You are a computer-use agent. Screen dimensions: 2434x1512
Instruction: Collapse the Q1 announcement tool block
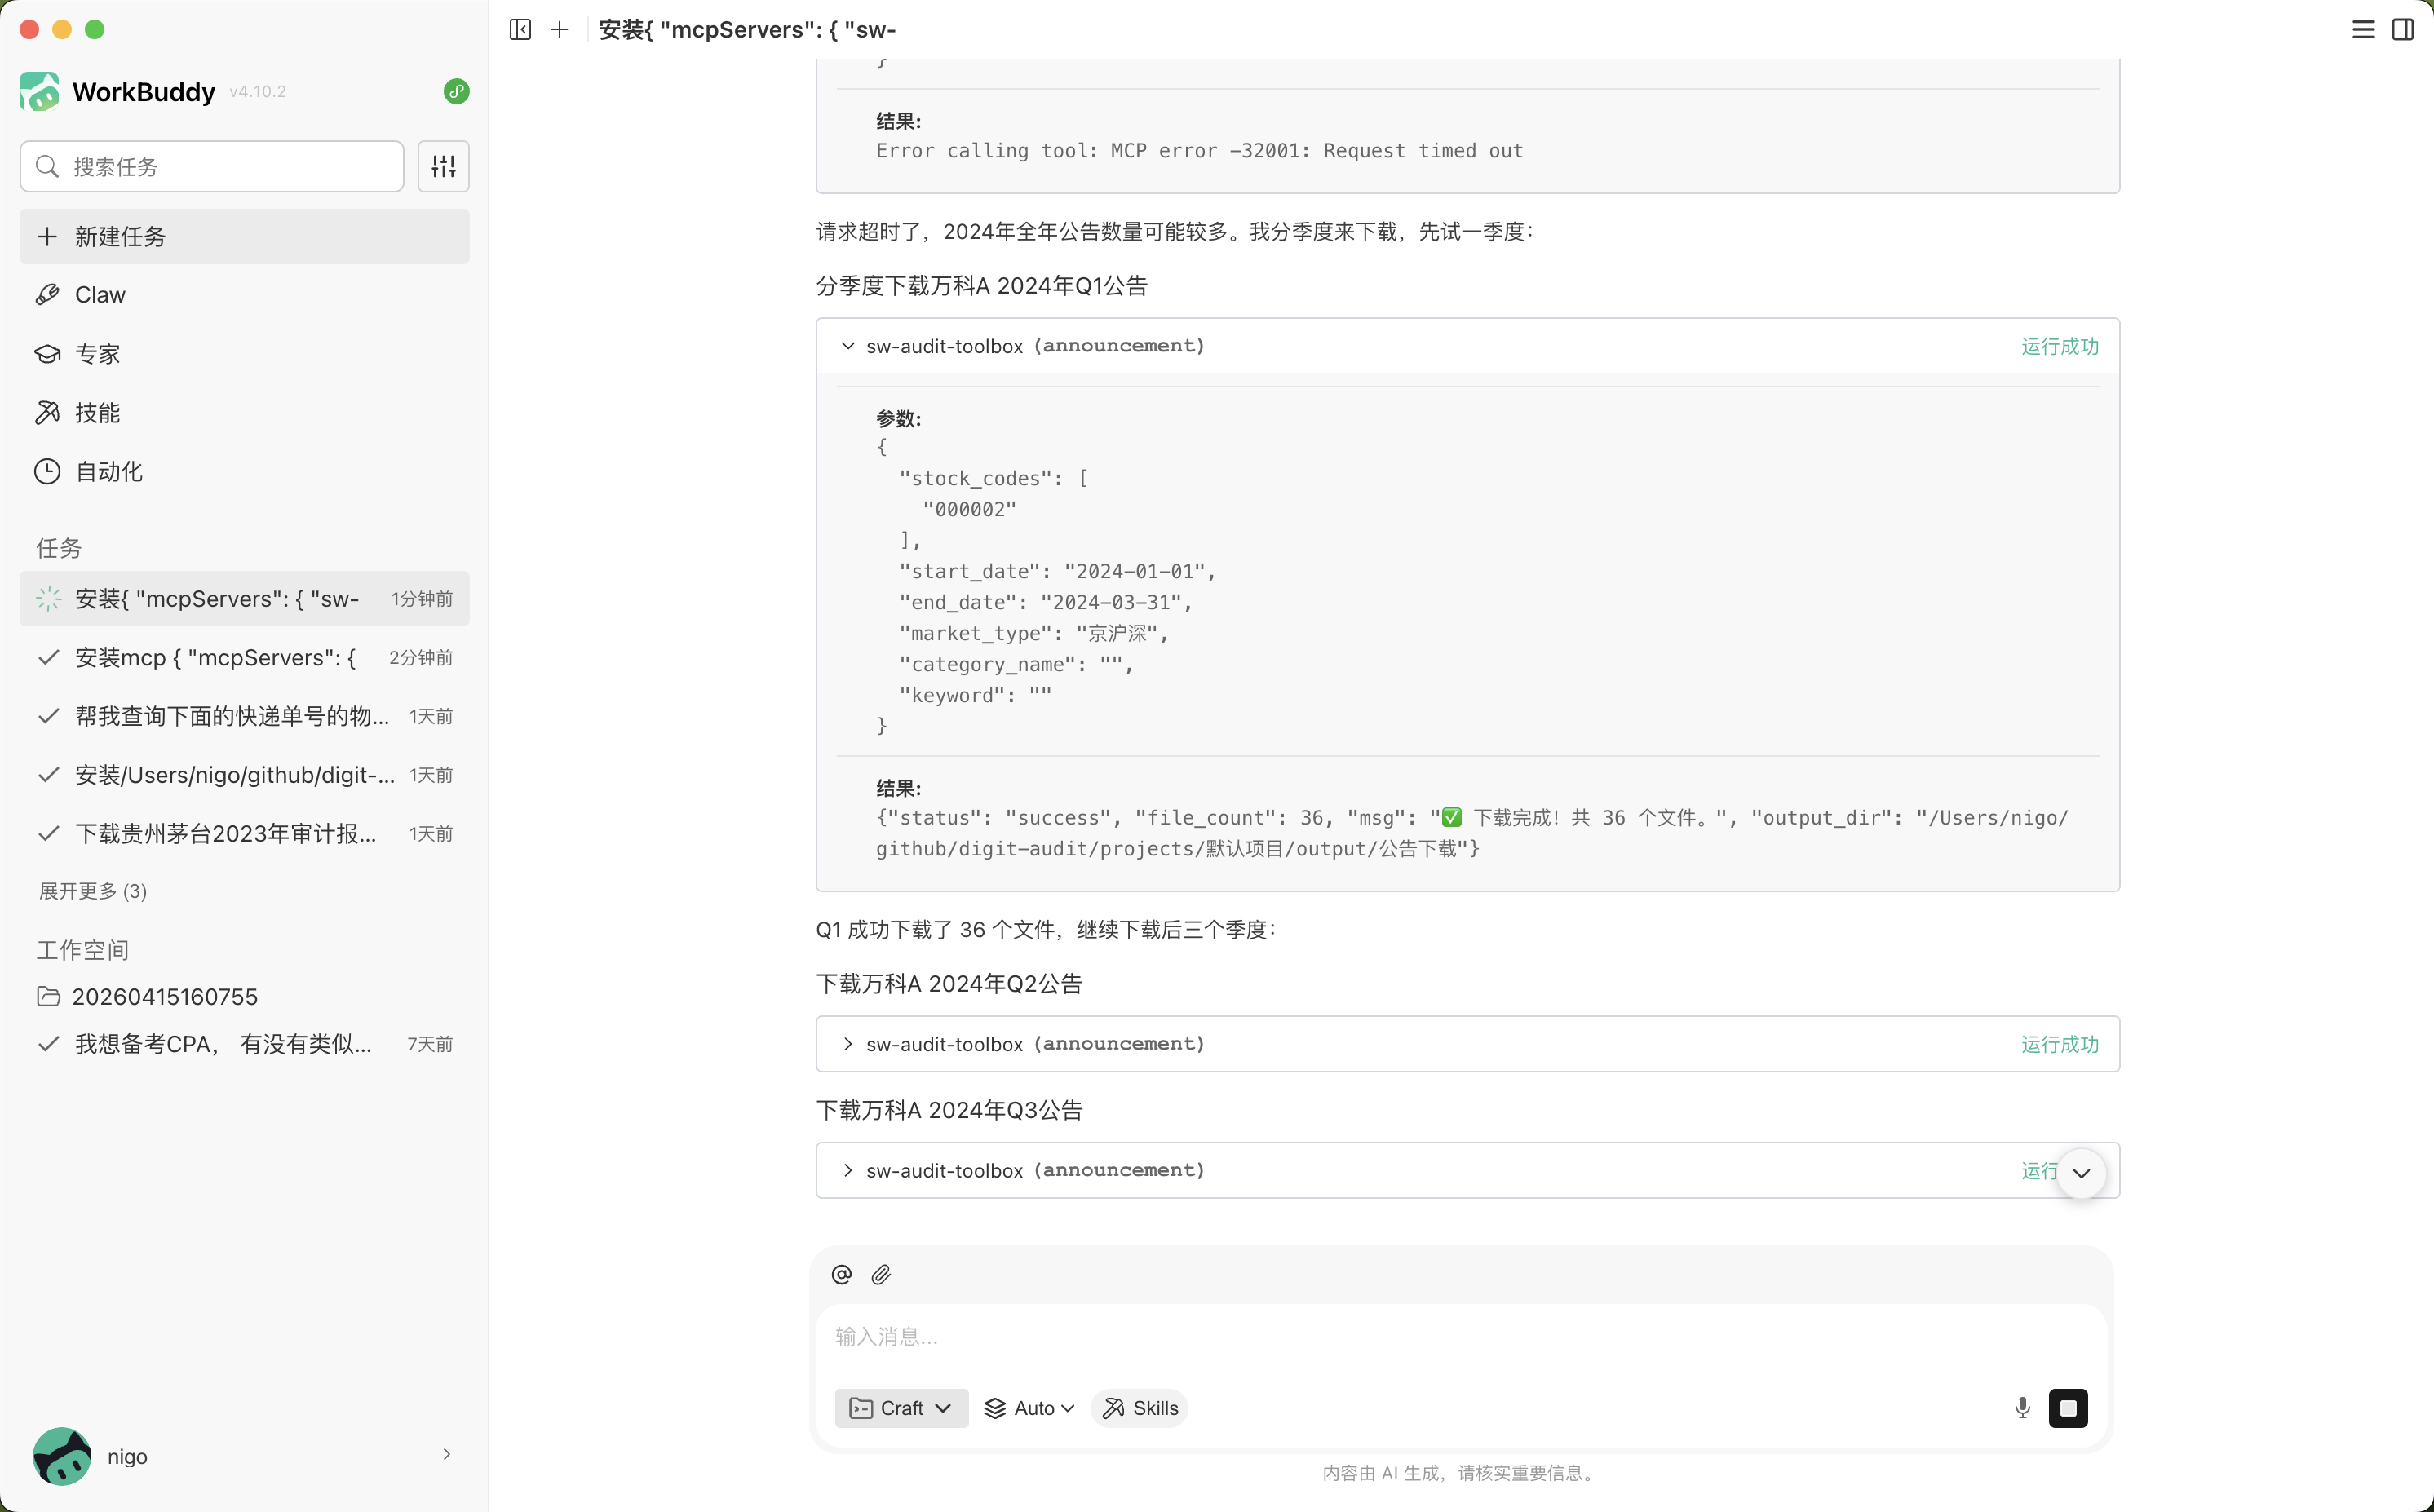[x=848, y=346]
